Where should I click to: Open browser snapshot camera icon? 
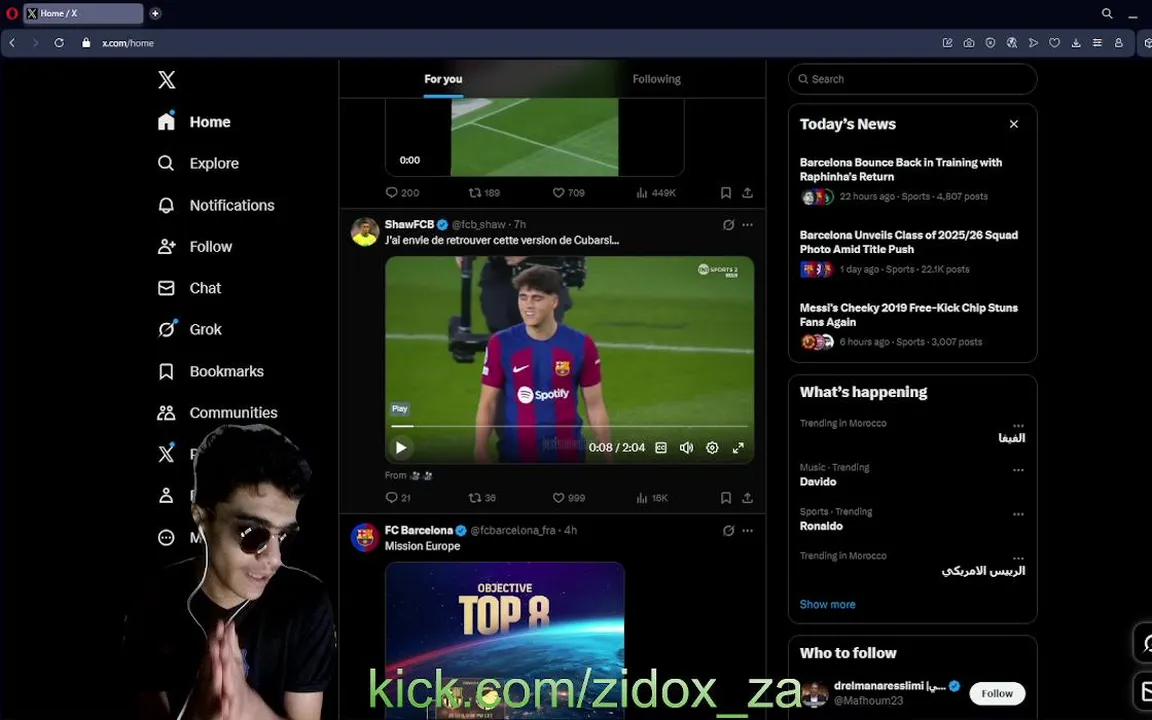[969, 43]
